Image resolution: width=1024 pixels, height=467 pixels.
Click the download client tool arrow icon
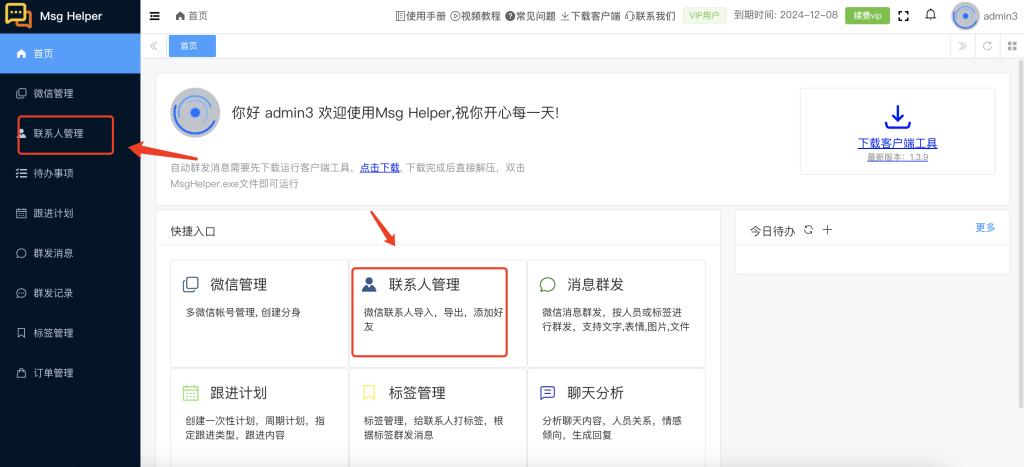(897, 116)
